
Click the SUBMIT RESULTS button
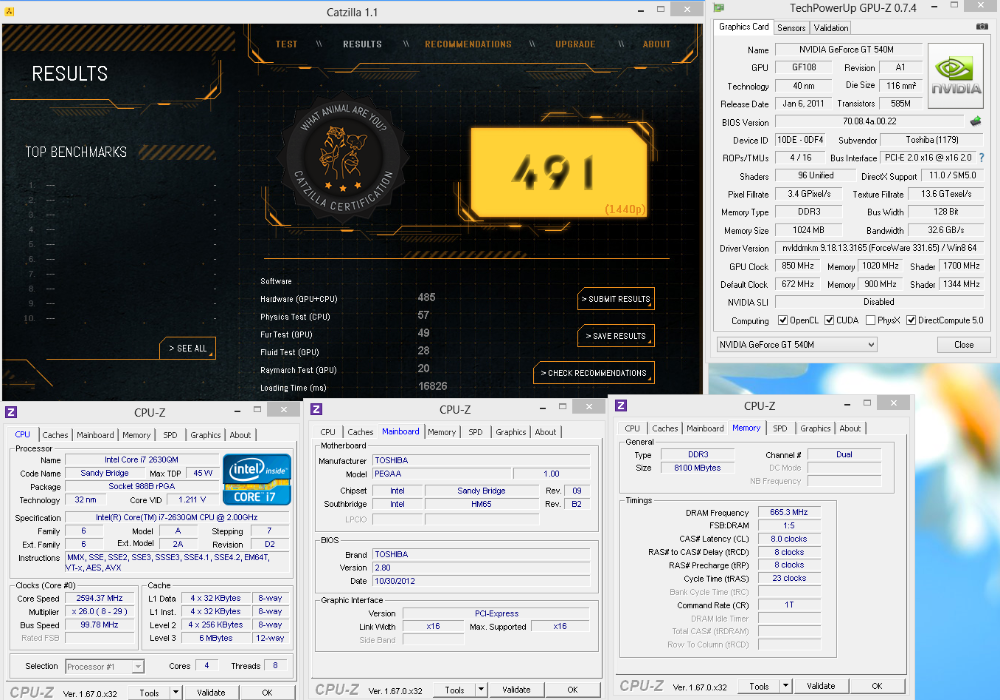pos(615,299)
